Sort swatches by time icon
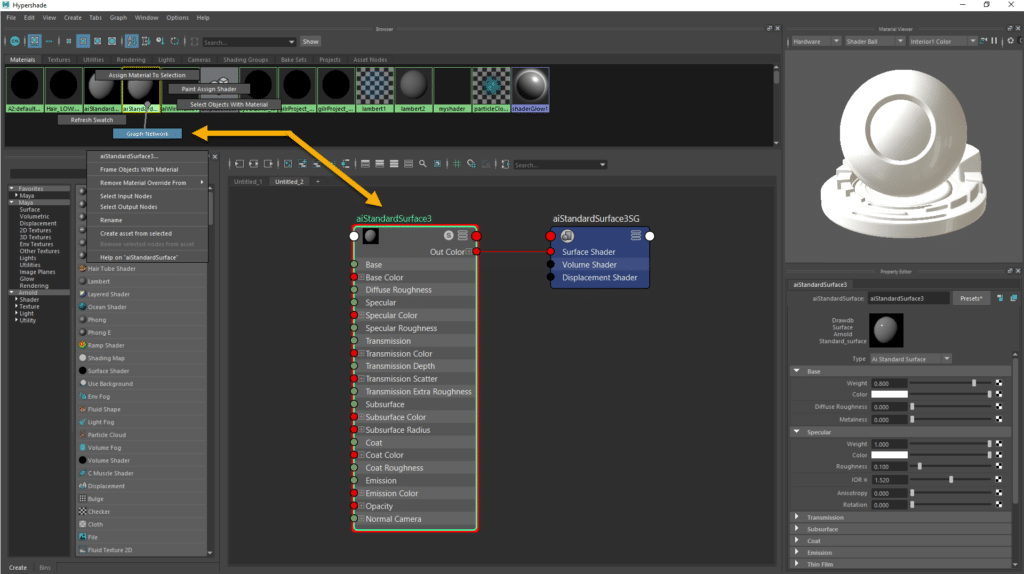The height and width of the screenshot is (574, 1024). point(160,41)
